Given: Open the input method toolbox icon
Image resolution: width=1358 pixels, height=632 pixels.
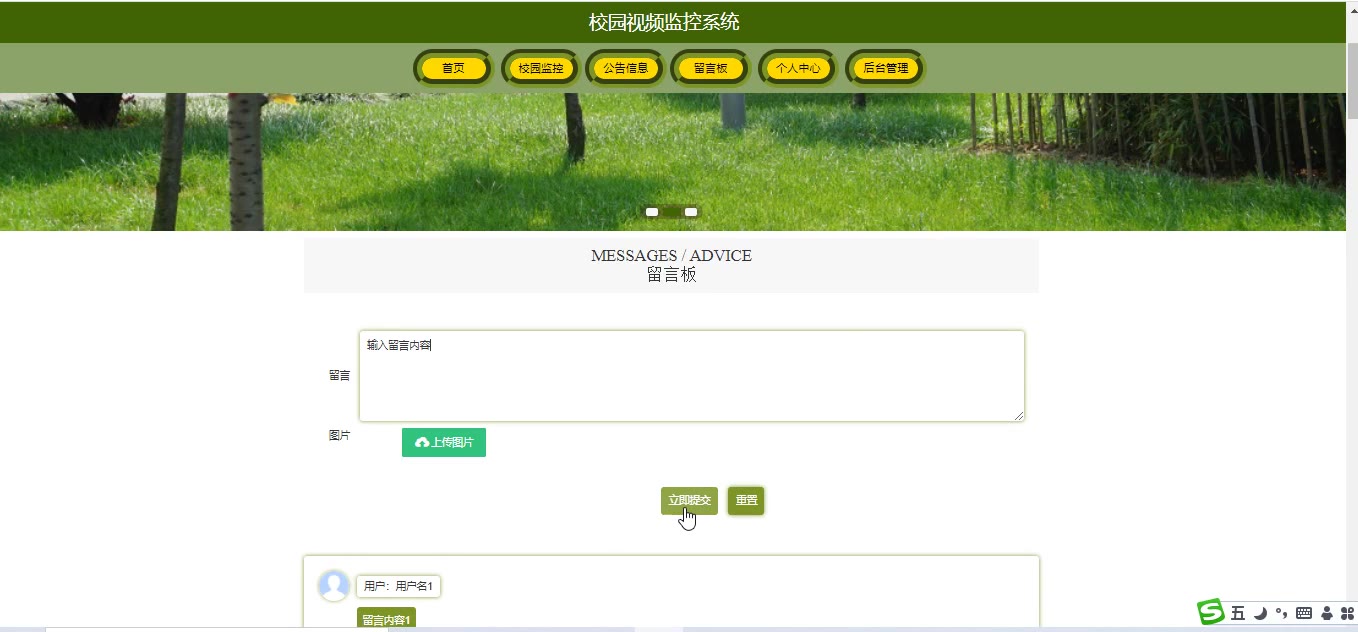Looking at the screenshot, I should coord(1347,613).
